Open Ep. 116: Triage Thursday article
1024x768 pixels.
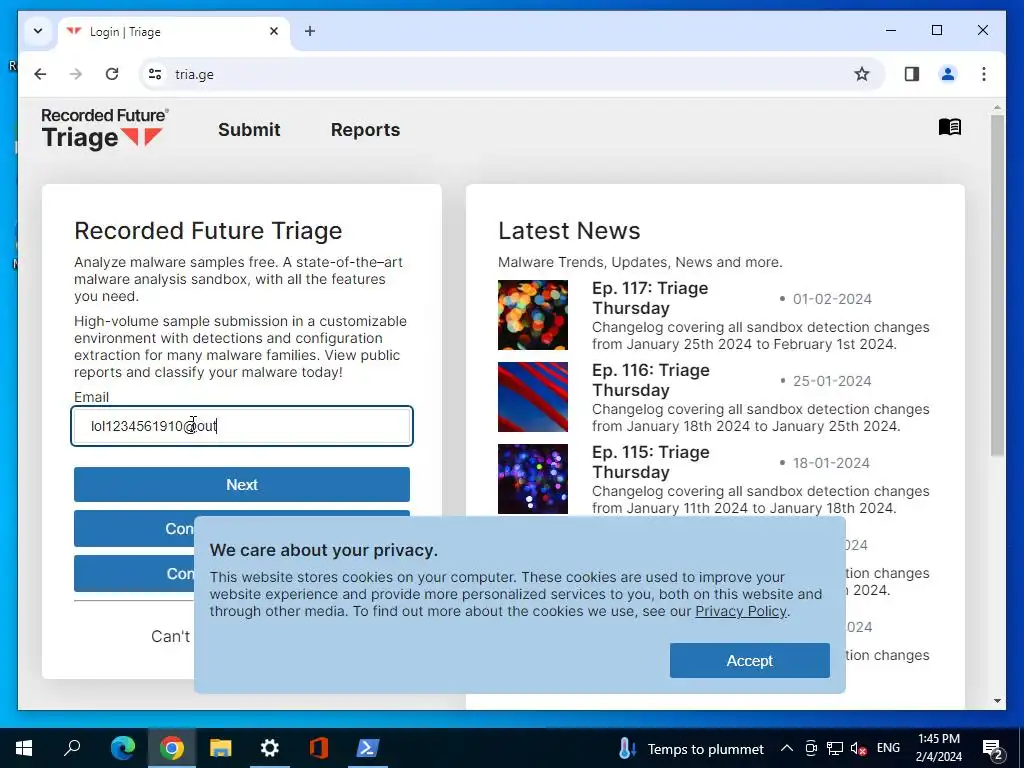tap(650, 379)
